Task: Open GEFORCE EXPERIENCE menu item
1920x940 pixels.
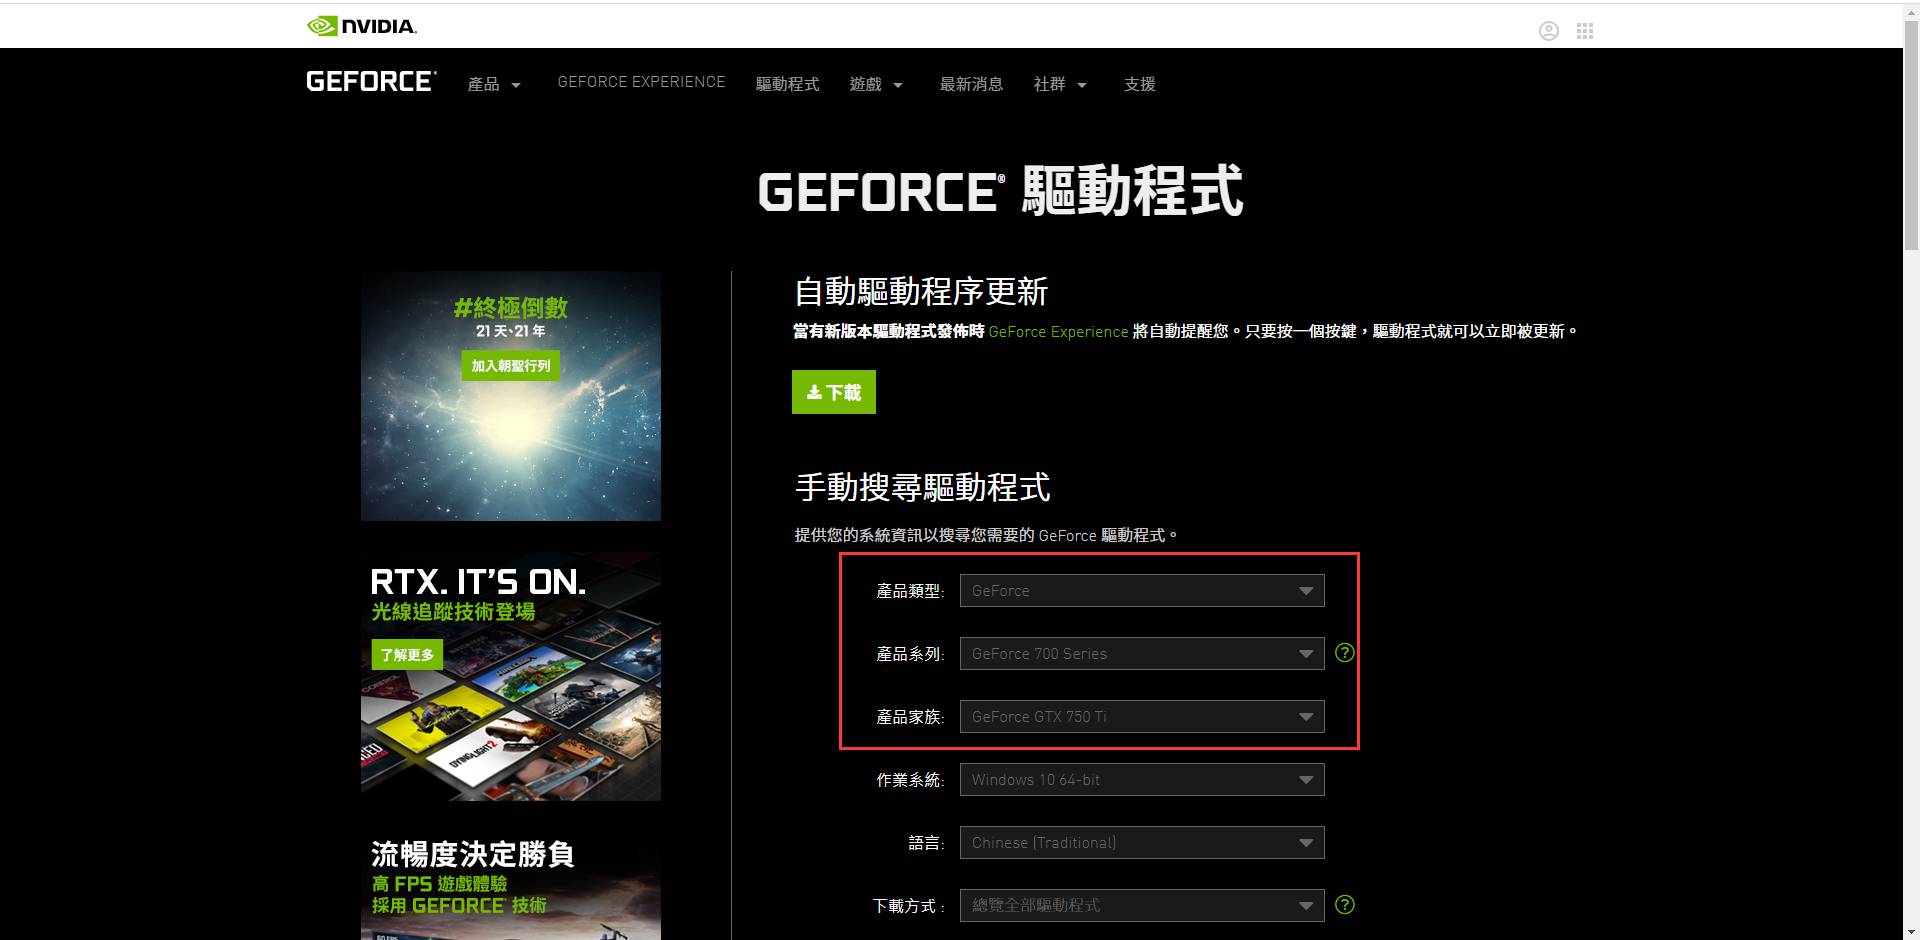Action: pos(641,82)
